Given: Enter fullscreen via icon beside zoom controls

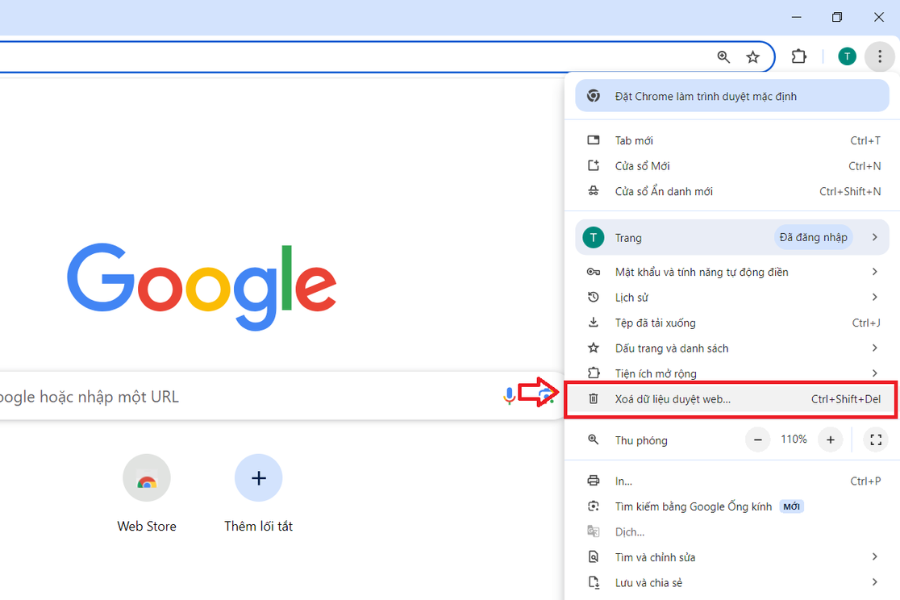Looking at the screenshot, I should pos(876,439).
